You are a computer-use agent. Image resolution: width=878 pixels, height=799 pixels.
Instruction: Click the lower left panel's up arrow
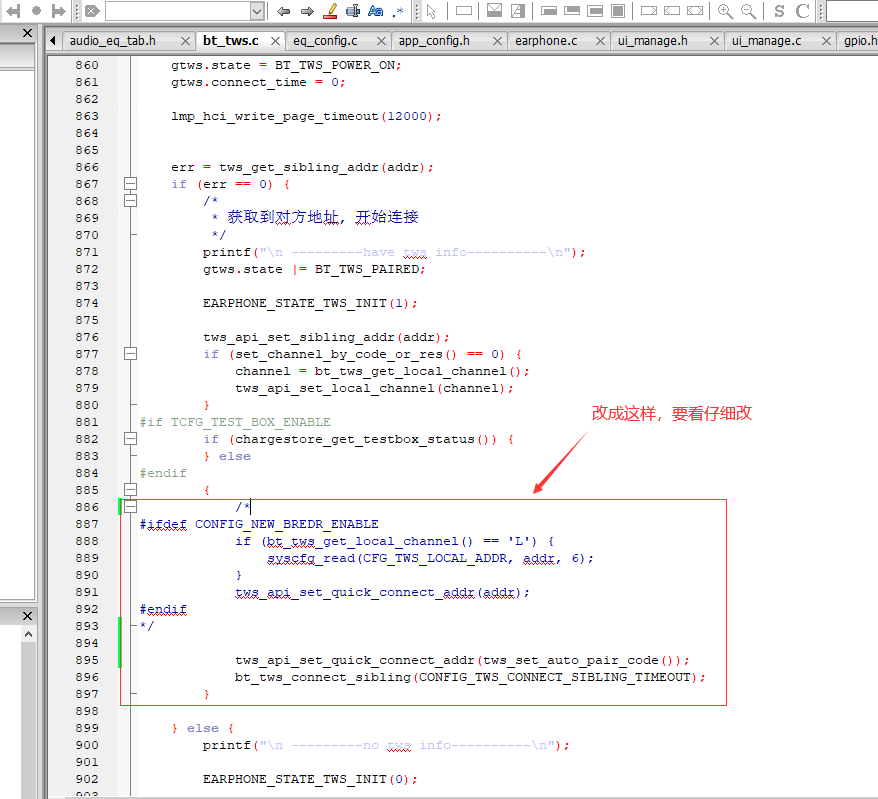28,634
